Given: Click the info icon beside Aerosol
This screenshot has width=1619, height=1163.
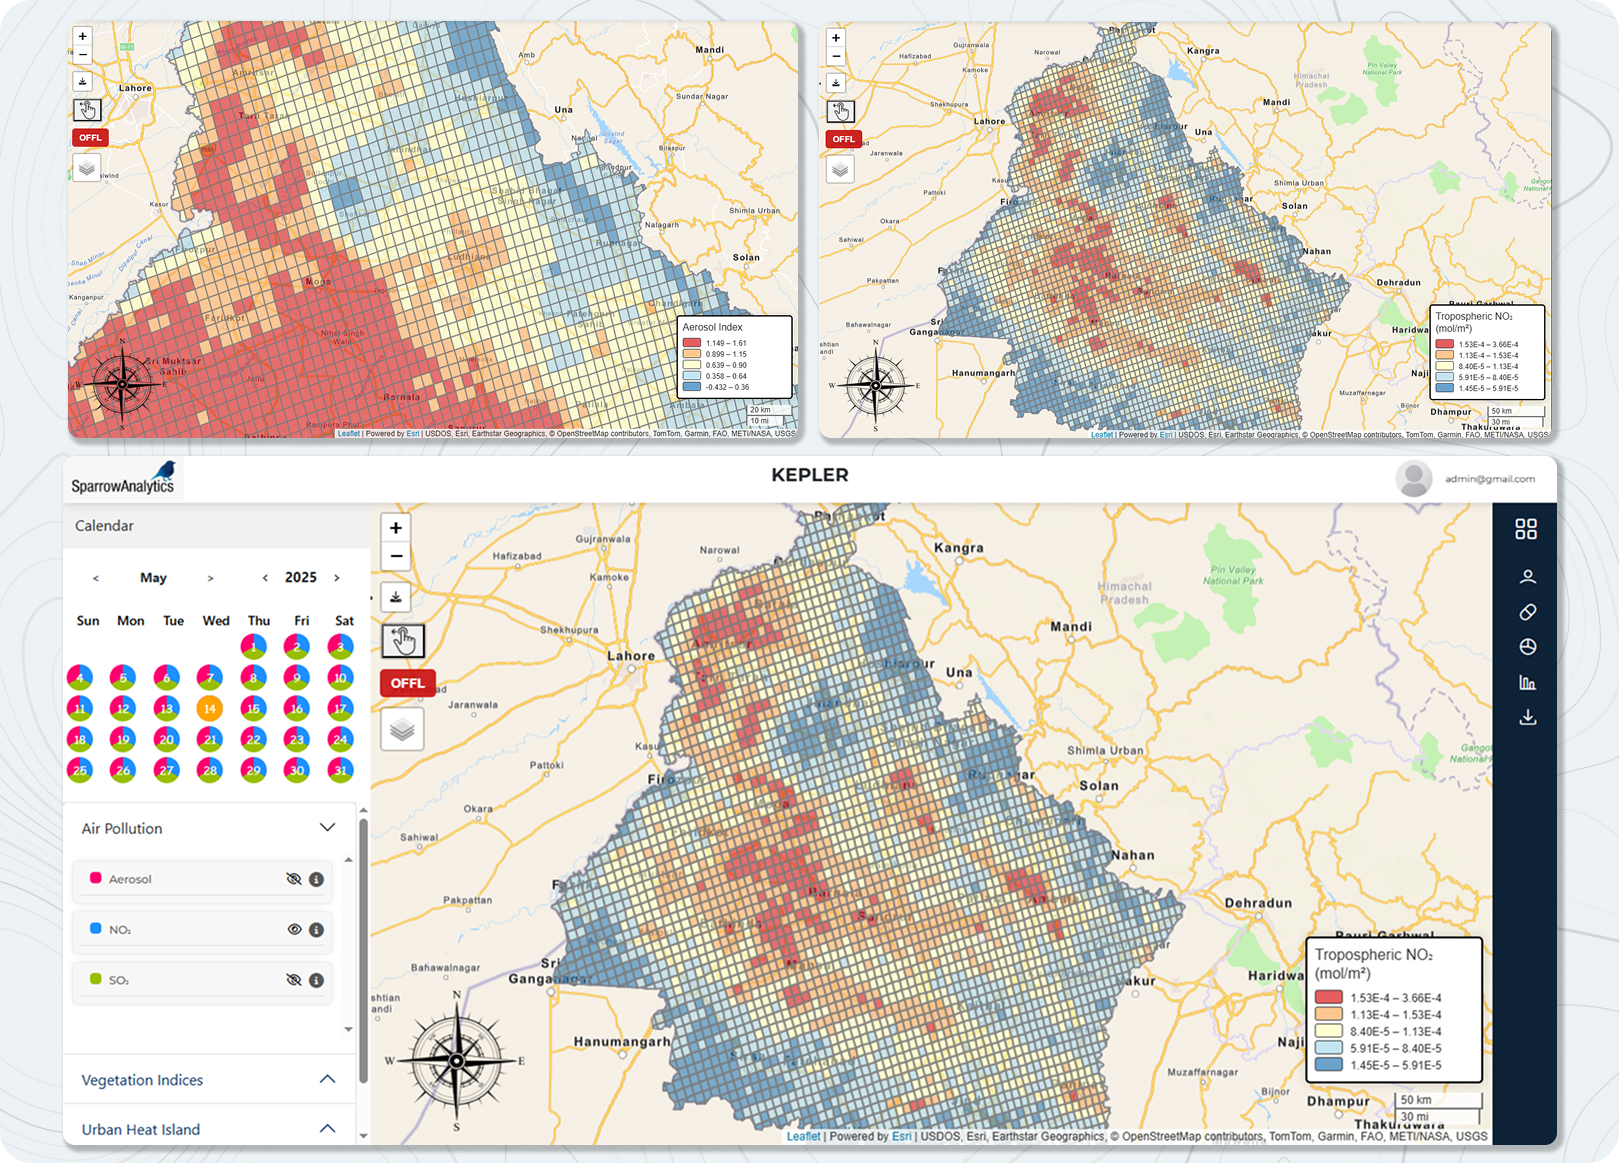Looking at the screenshot, I should tap(316, 880).
